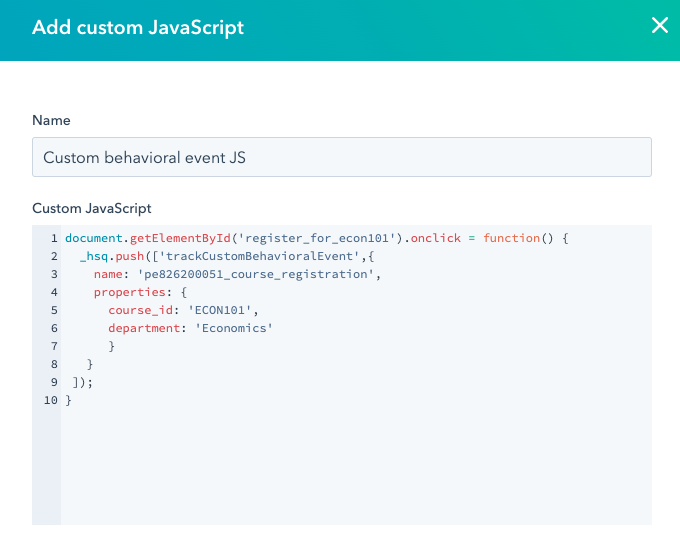Click line number 5 in the gutter
The height and width of the screenshot is (534, 680).
(52, 310)
